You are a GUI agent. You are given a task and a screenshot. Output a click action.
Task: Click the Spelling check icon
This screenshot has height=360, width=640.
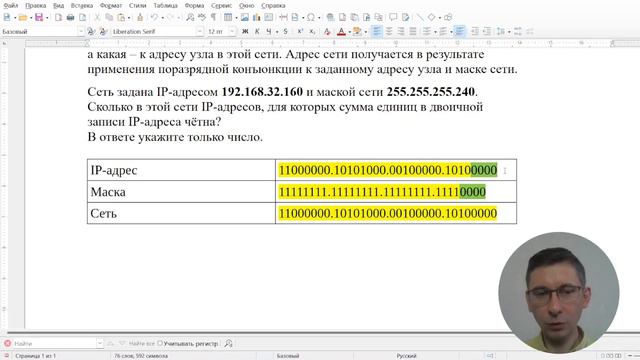(202, 17)
